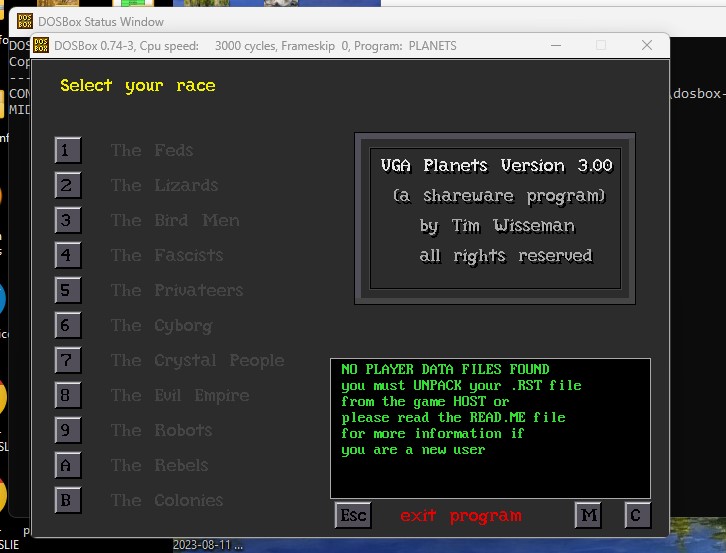Click 'please read the READ.ME file' line
This screenshot has width=726, height=553.
coord(453,418)
